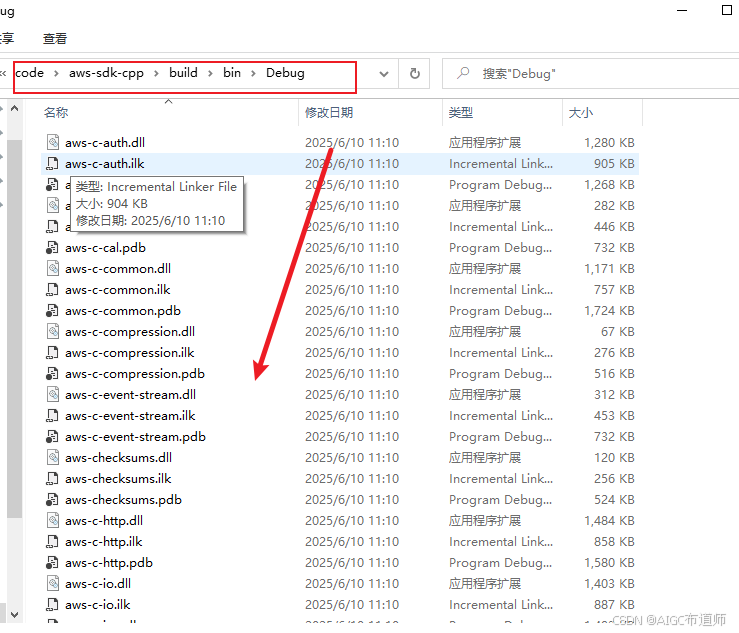Image resolution: width=739 pixels, height=633 pixels.
Task: Select the file name aws-checksums.pdb
Action: point(123,500)
